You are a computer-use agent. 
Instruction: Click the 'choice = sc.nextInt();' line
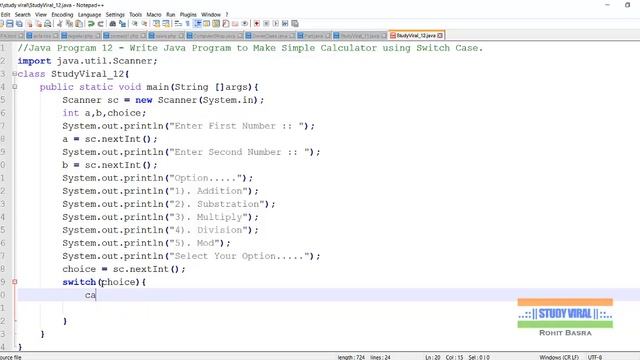coord(124,269)
